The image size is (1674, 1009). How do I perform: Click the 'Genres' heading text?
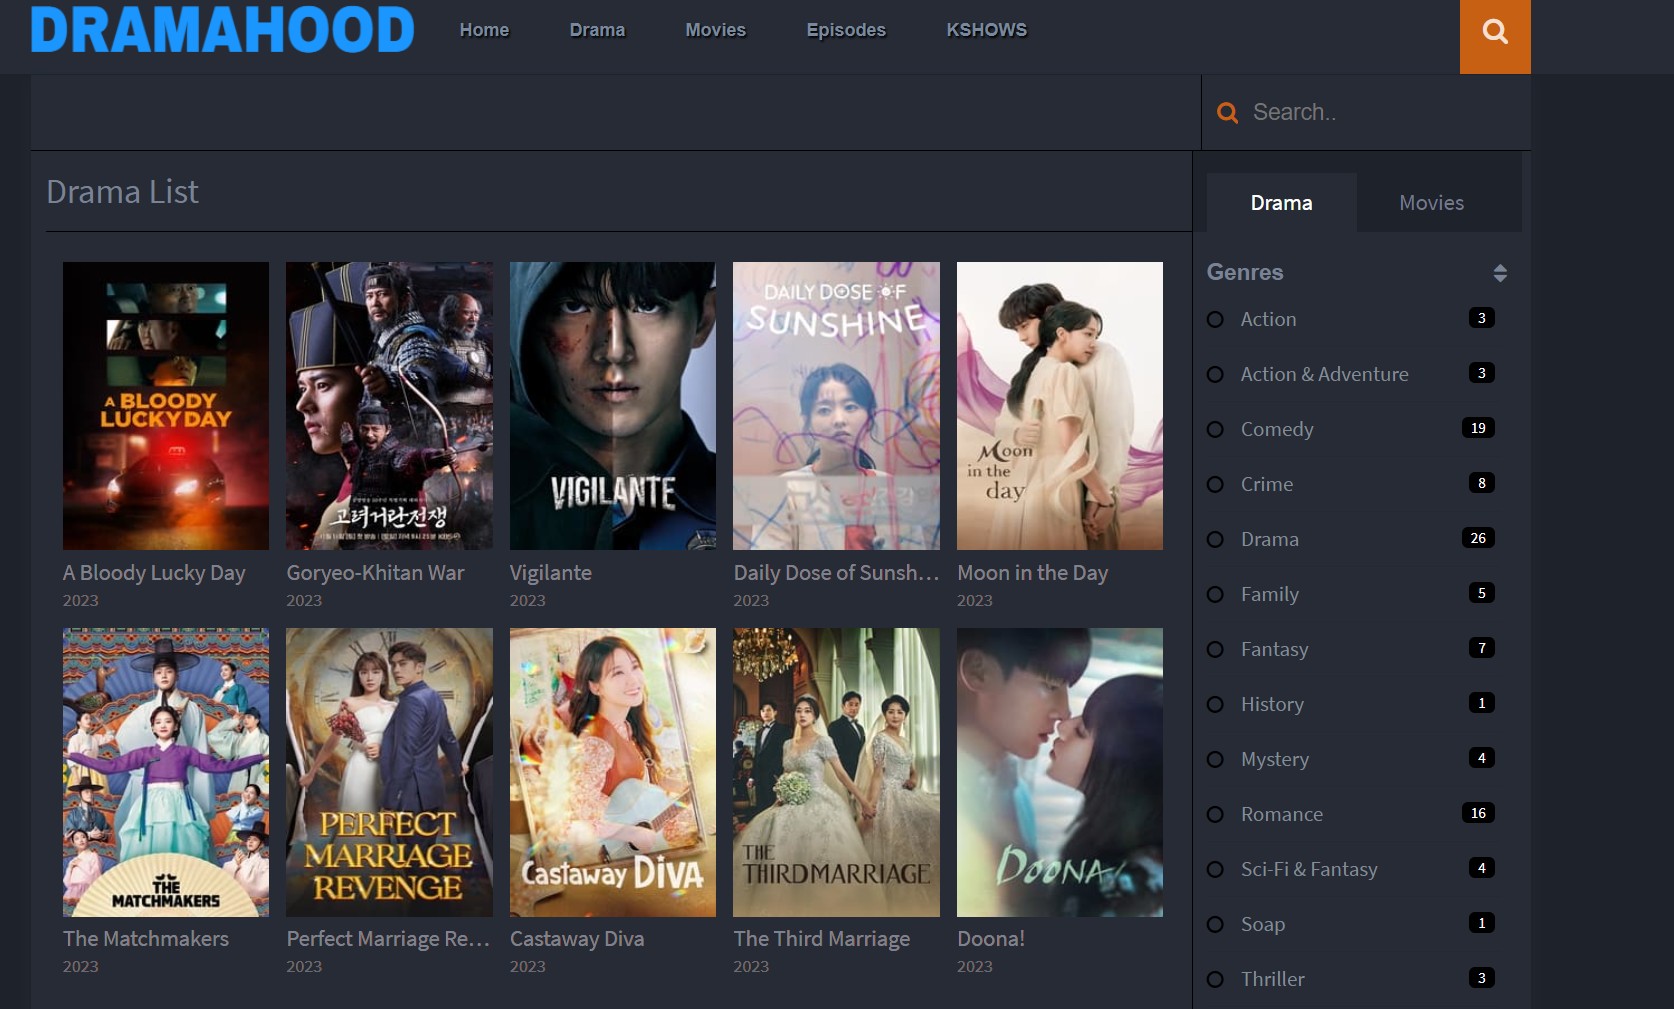(x=1245, y=272)
